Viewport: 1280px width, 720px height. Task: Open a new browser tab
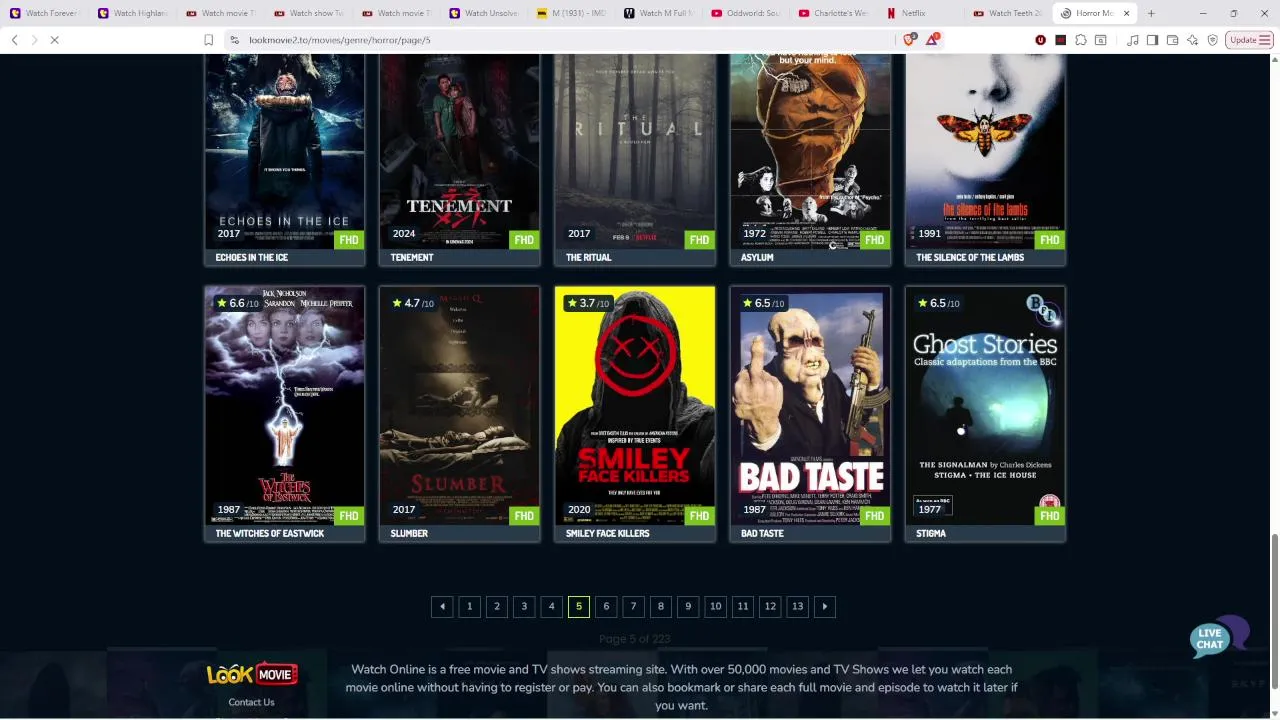(1151, 13)
